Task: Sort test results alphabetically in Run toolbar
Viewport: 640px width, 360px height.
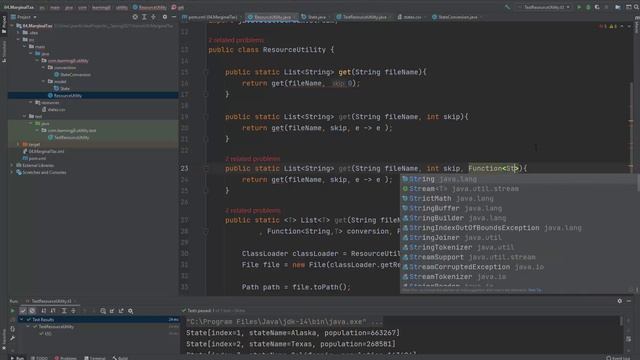Action: [44, 311]
